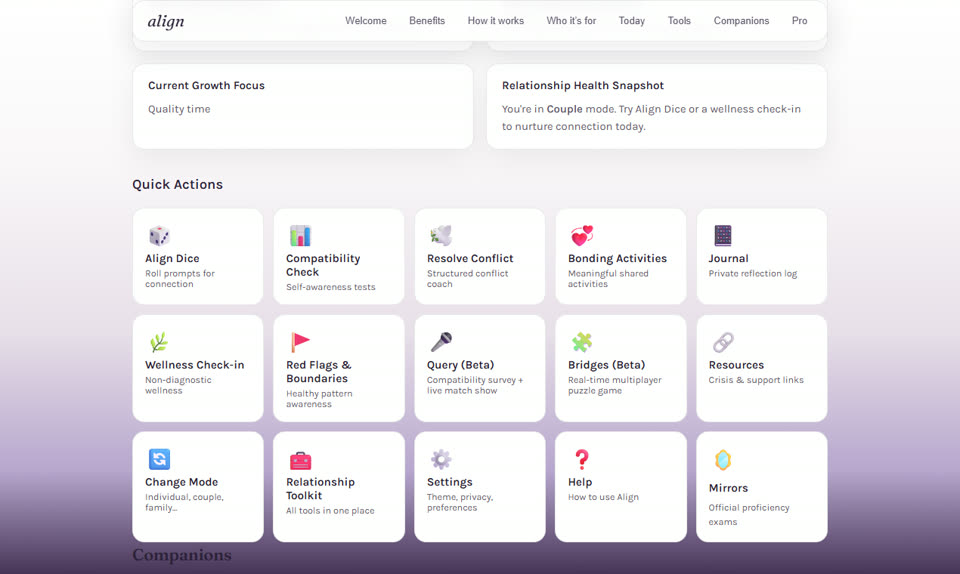
Task: Click the Settings gear icon
Action: tap(441, 459)
